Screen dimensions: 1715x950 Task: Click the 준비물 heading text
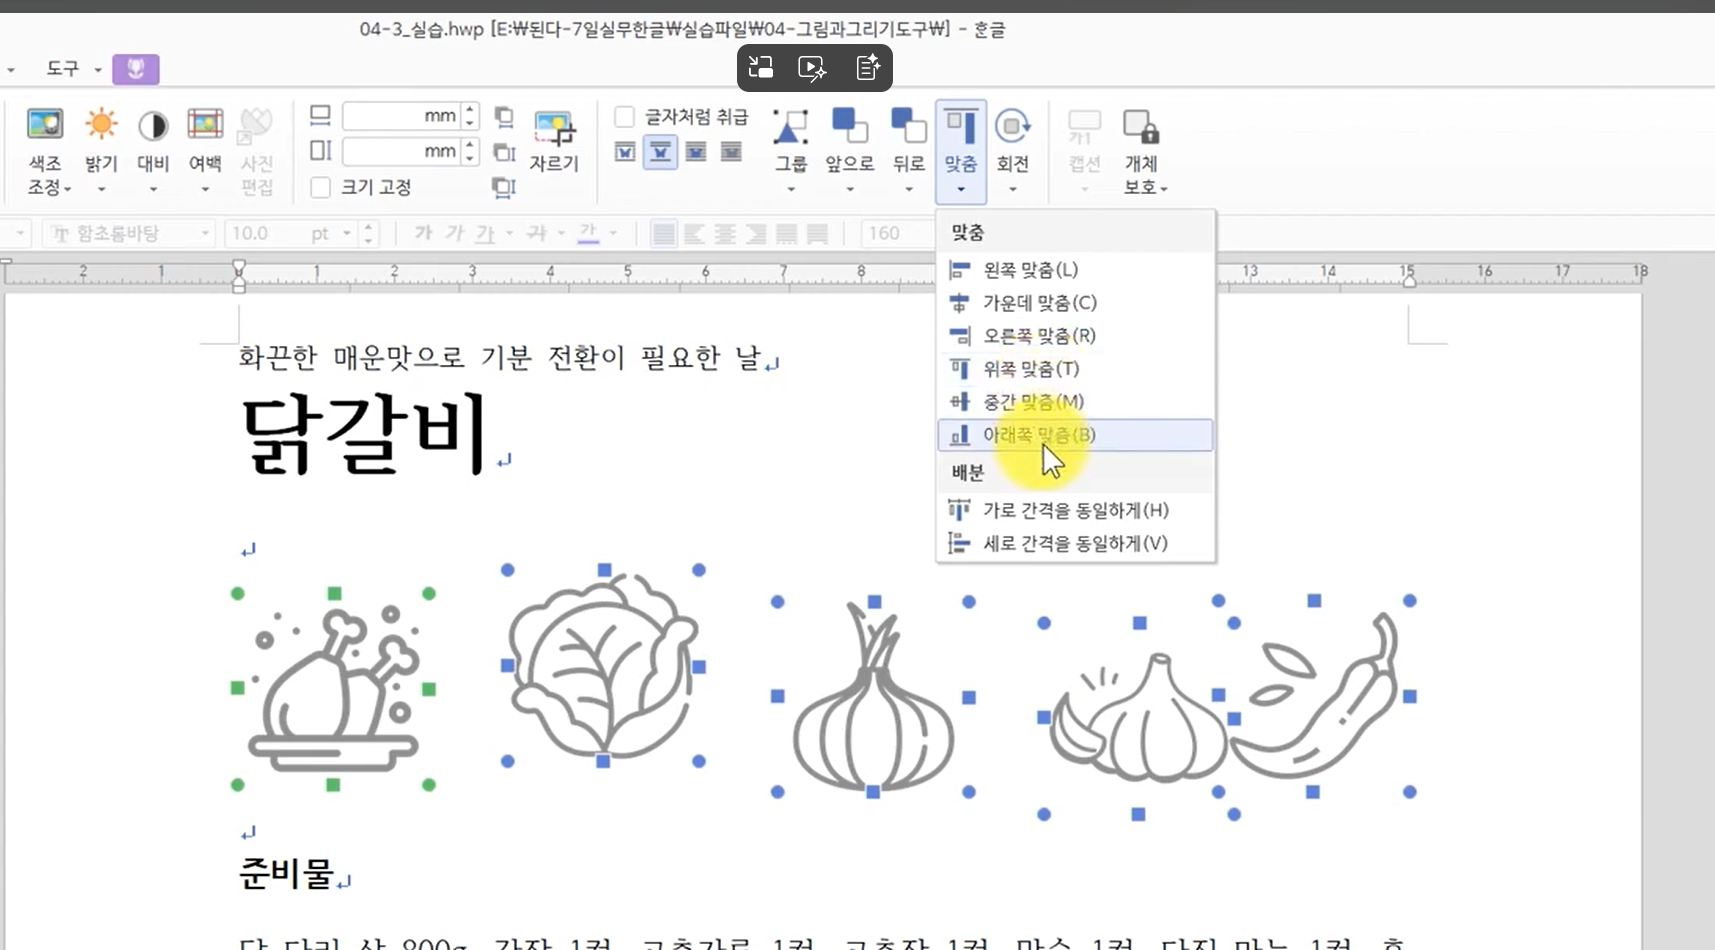pos(286,873)
